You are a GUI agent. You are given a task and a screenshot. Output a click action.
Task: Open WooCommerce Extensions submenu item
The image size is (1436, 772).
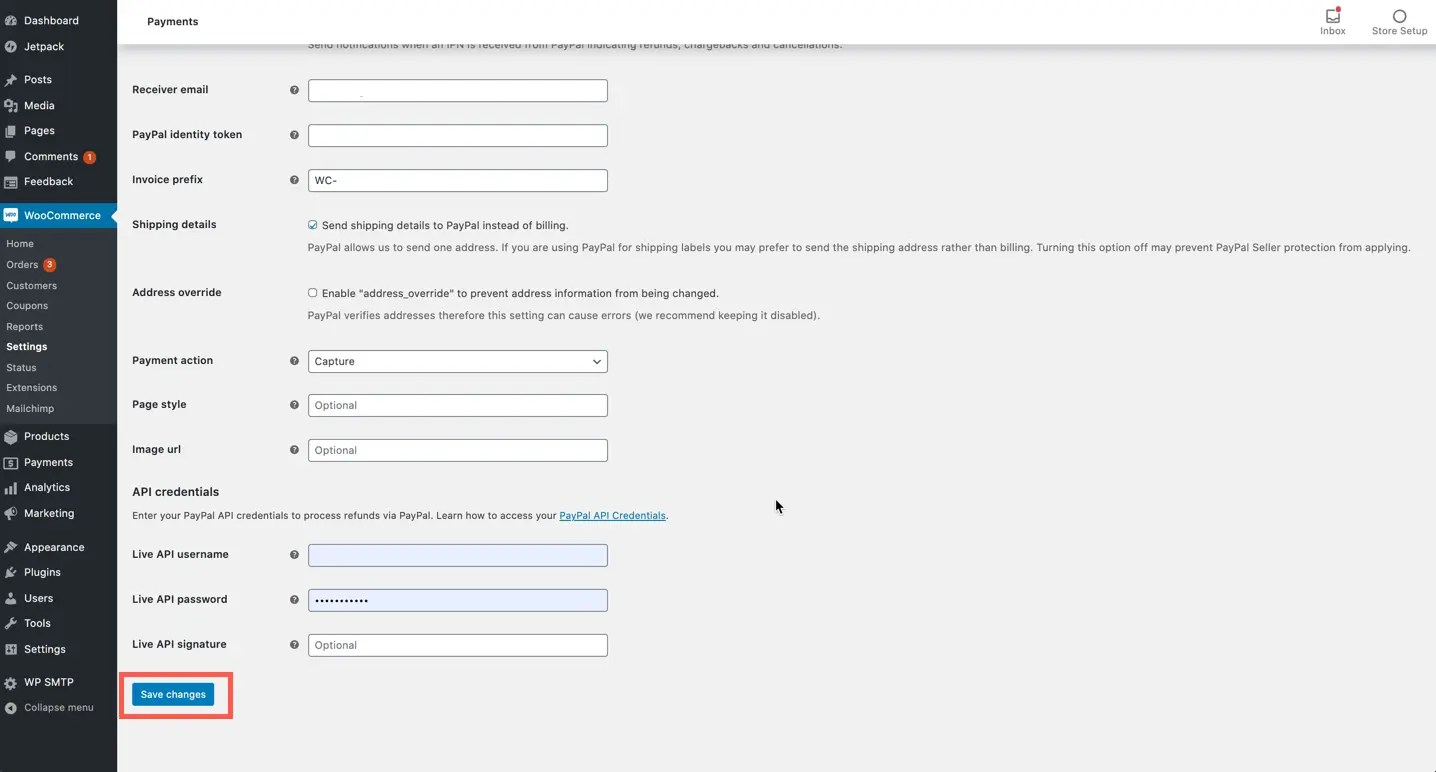click(31, 388)
